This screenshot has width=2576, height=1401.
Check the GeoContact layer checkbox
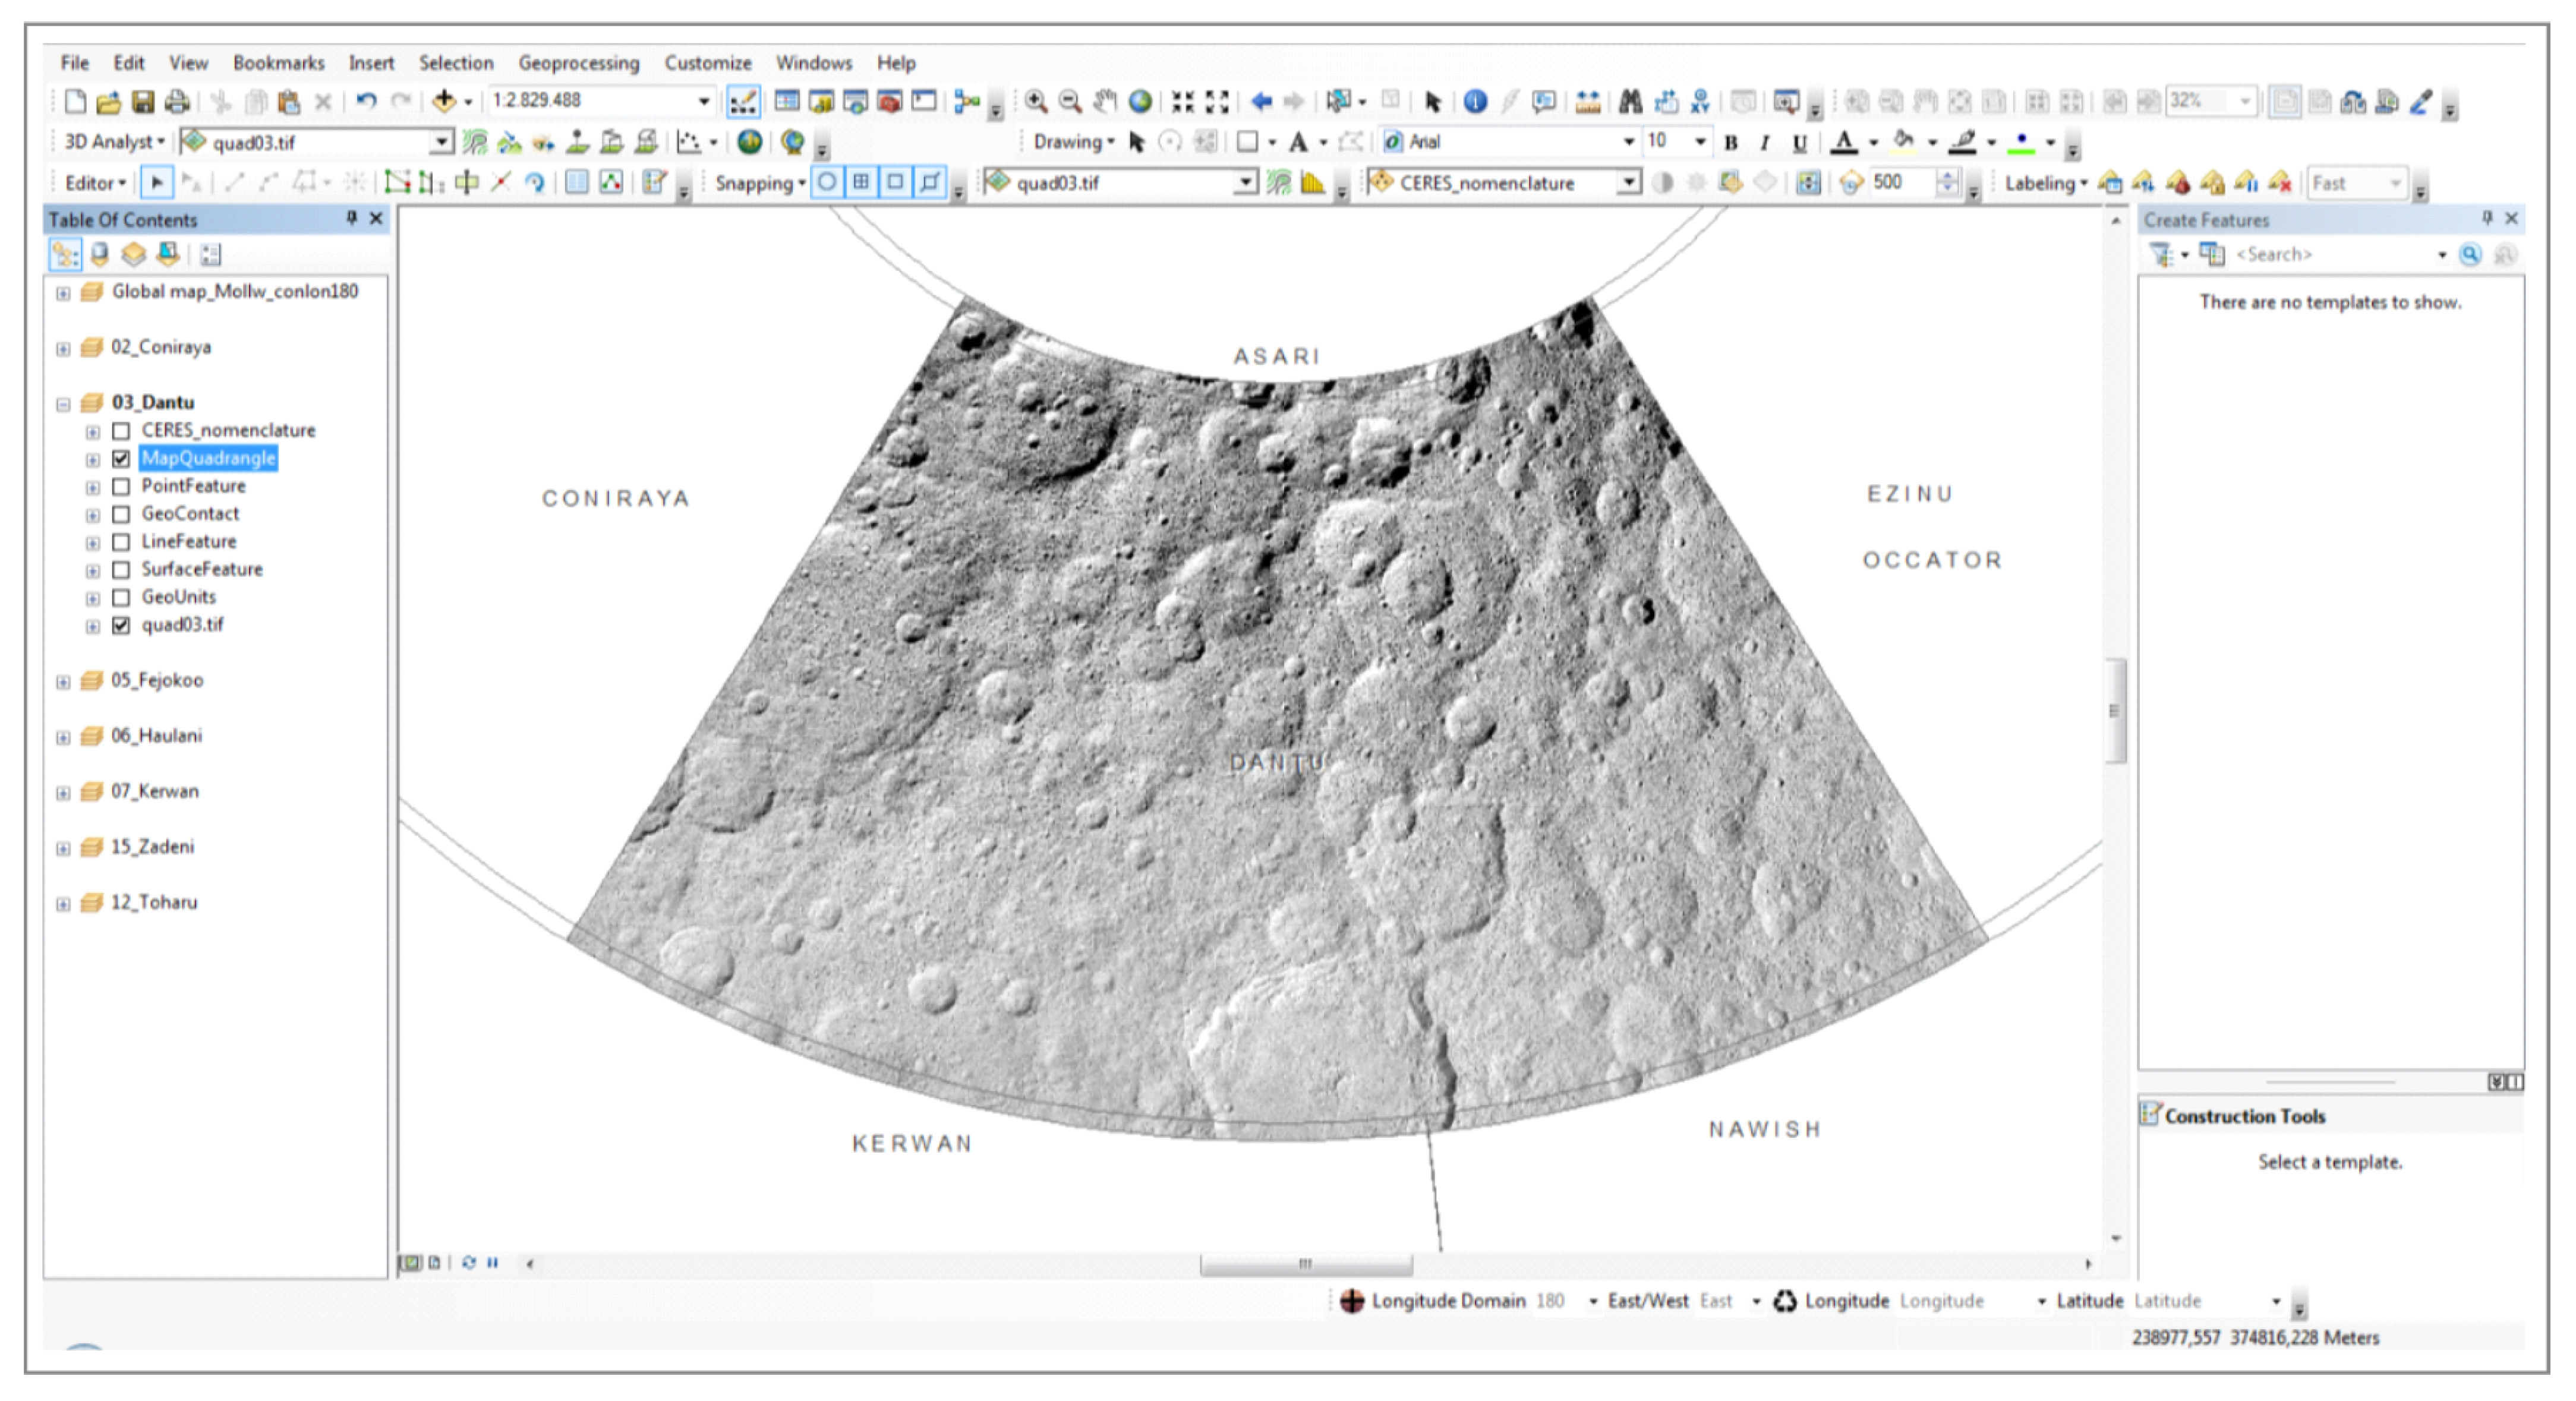pos(121,514)
